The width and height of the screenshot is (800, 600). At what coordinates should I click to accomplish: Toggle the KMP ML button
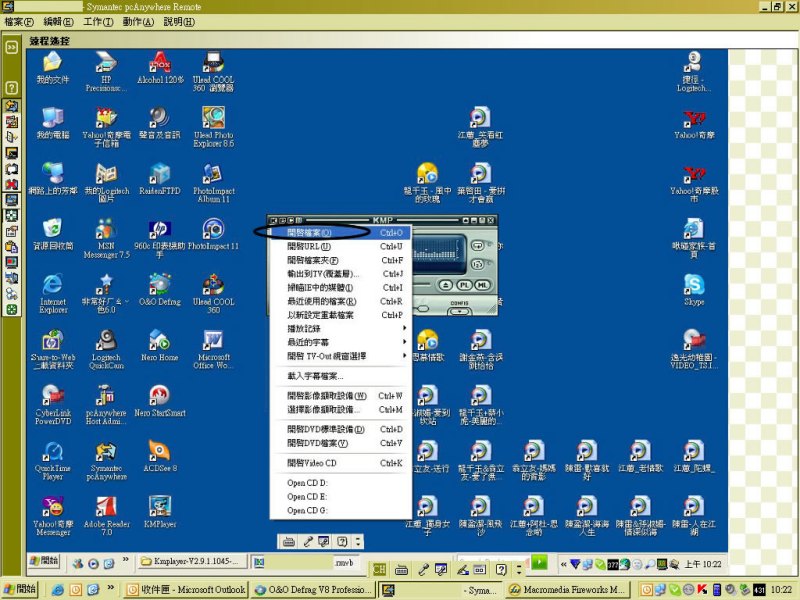(x=482, y=285)
